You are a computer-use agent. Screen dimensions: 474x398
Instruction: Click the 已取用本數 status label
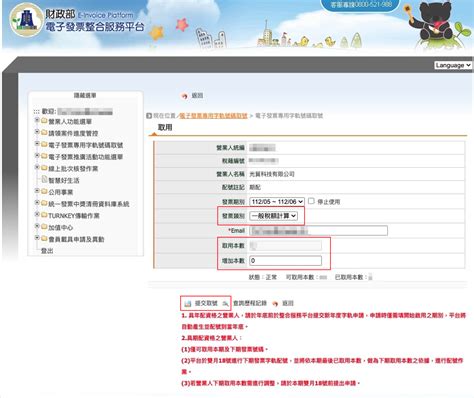pos(351,277)
